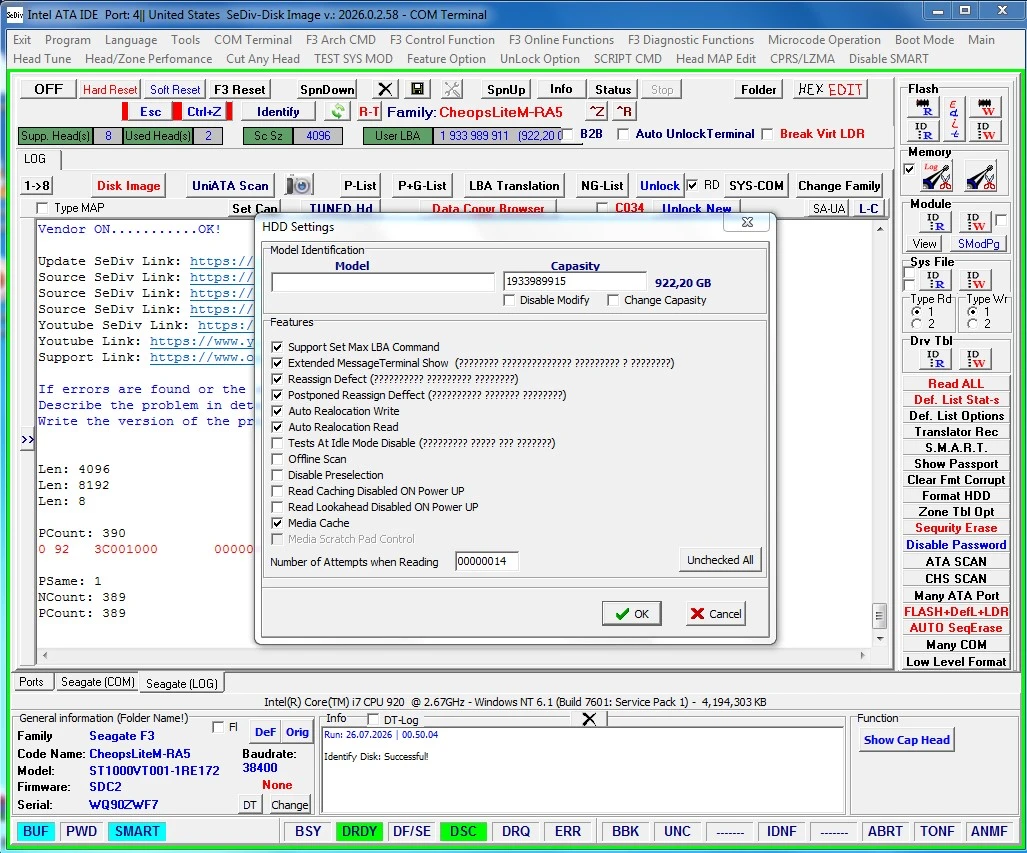Viewport: 1027px width, 853px height.
Task: Select Type Wr option 2
Action: [973, 324]
